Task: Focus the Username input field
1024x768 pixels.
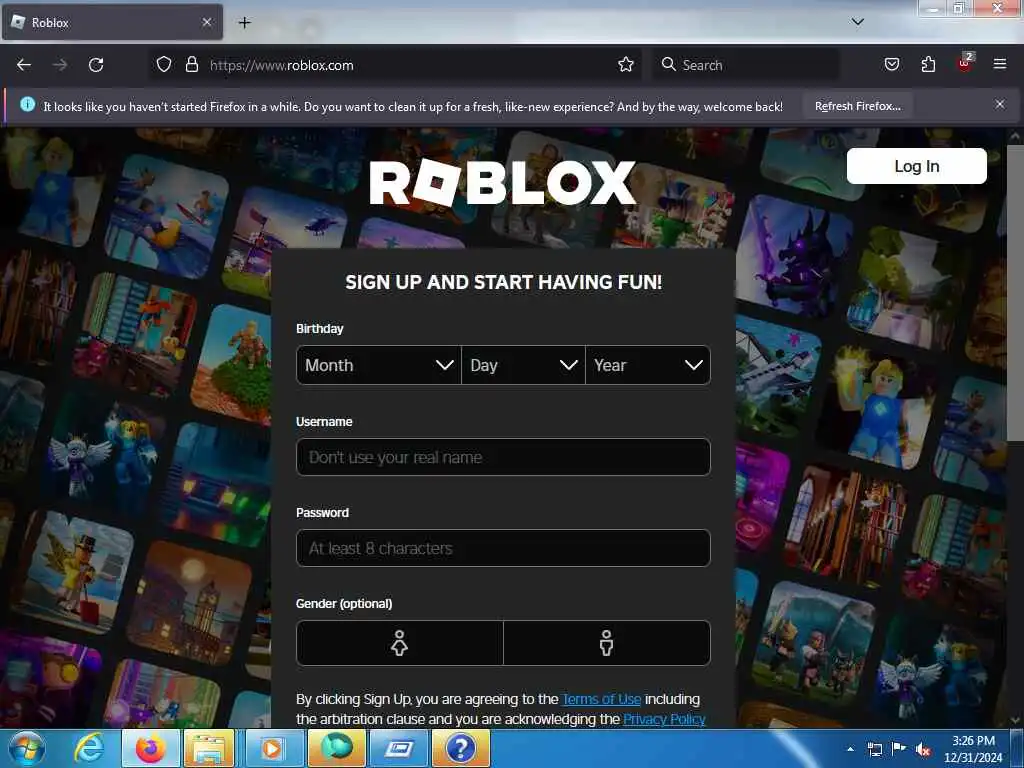Action: tap(503, 457)
